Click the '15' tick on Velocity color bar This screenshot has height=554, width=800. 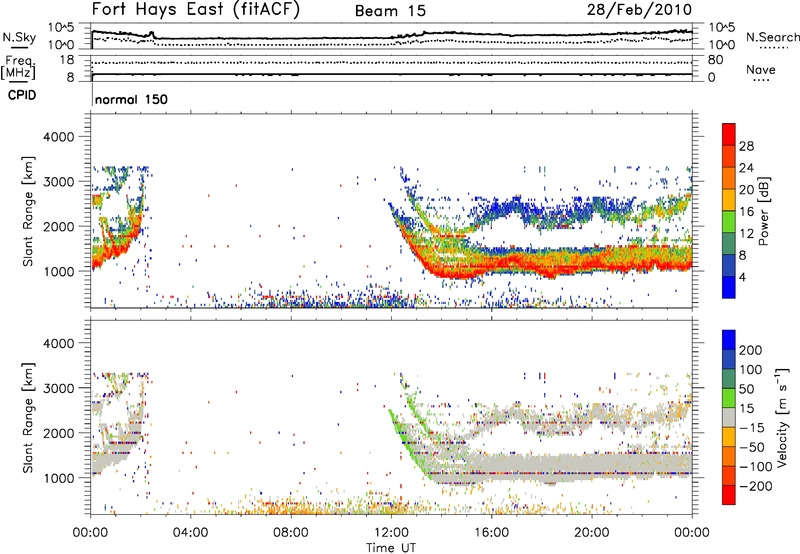(746, 409)
